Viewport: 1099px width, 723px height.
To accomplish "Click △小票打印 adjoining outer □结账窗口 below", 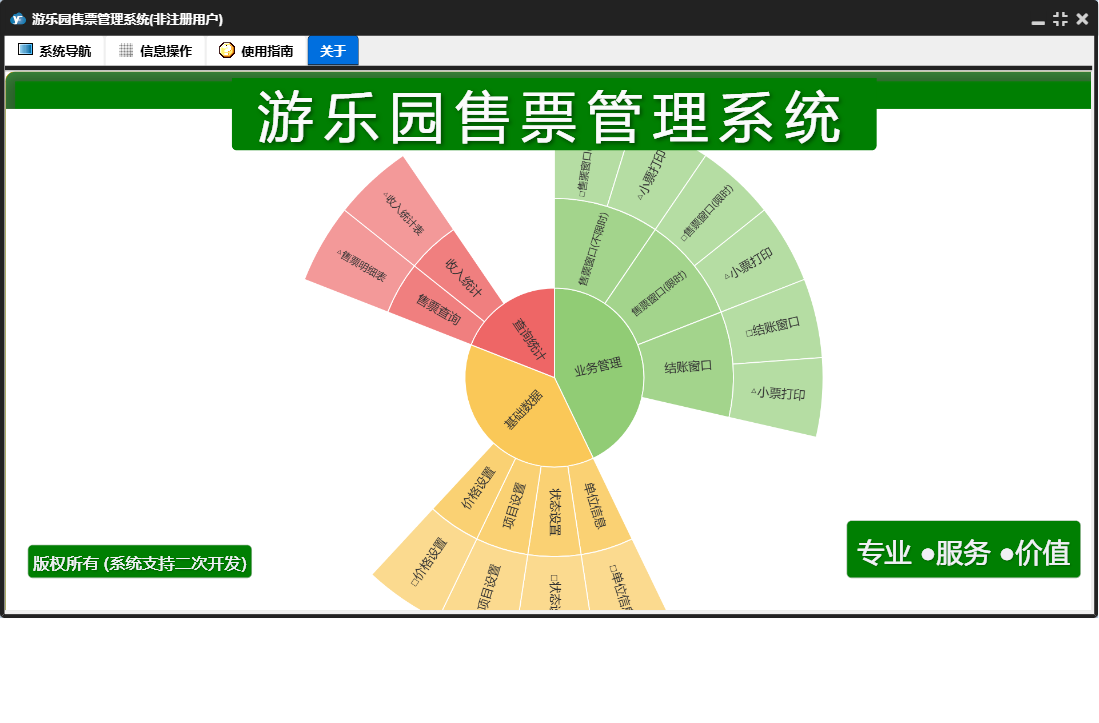I will [x=778, y=394].
